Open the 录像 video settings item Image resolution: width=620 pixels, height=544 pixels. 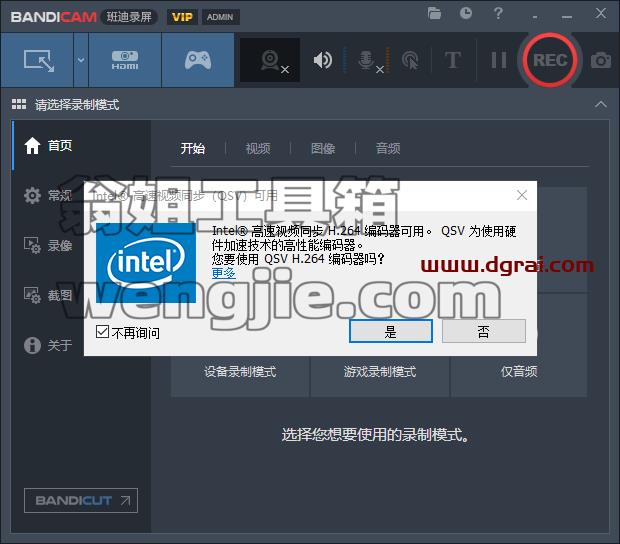pyautogui.click(x=48, y=246)
